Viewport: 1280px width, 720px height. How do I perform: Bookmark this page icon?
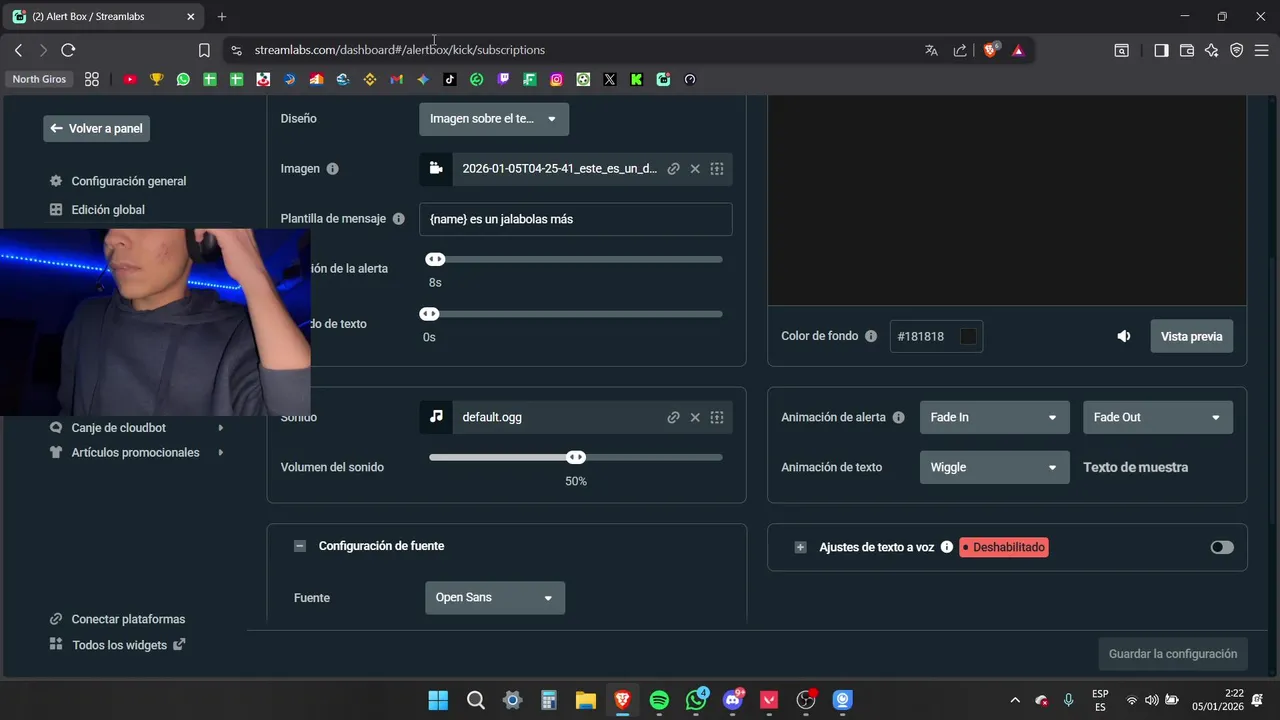pos(204,50)
